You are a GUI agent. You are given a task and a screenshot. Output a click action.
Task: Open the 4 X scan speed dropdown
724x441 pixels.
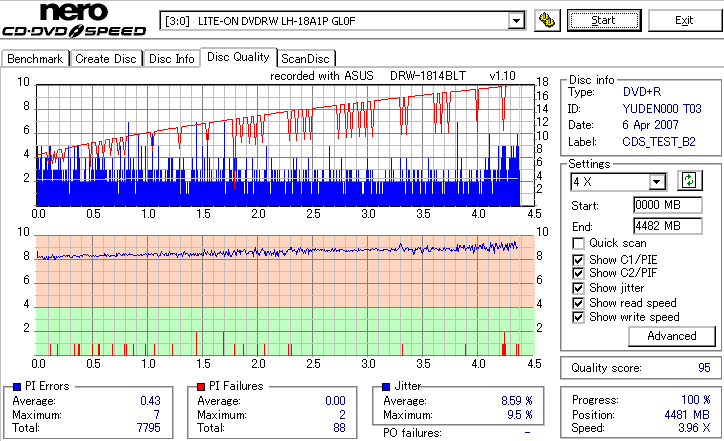pos(656,182)
